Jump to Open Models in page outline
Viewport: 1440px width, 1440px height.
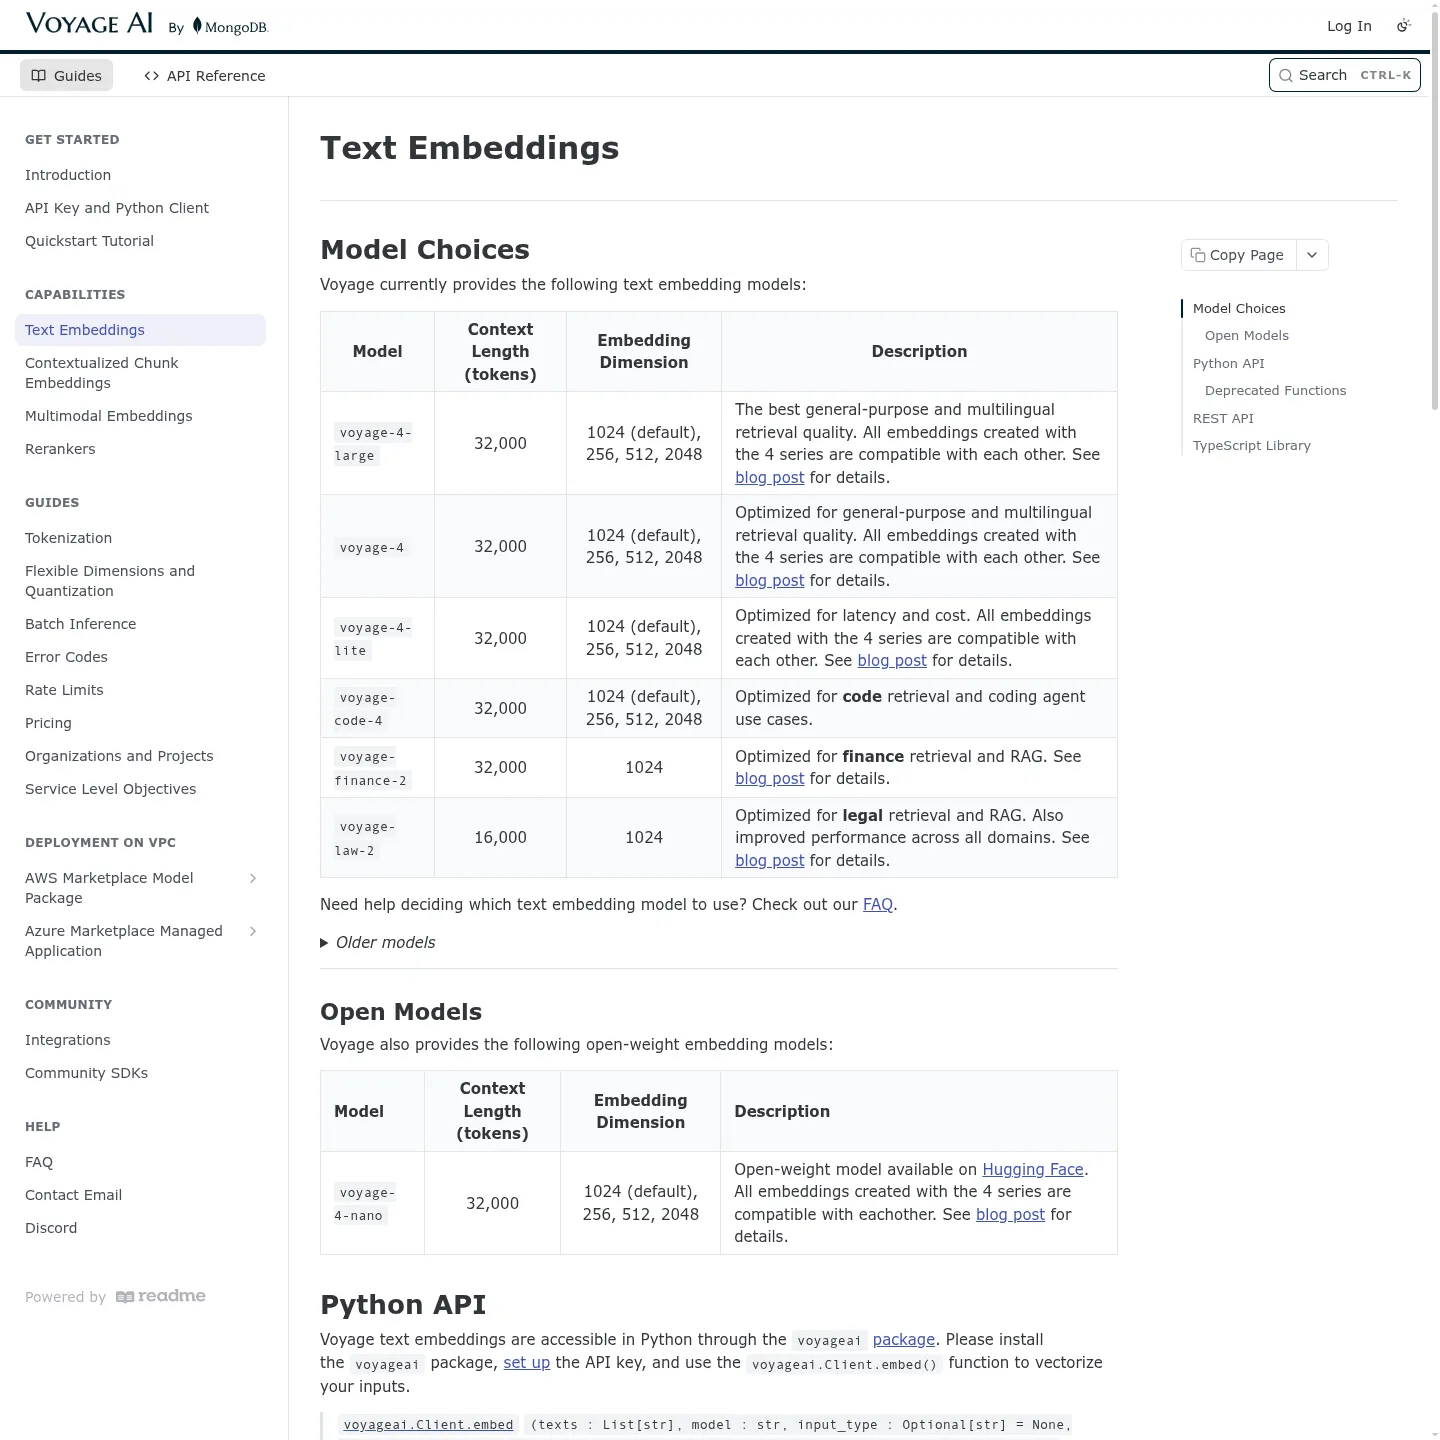[x=1246, y=336]
